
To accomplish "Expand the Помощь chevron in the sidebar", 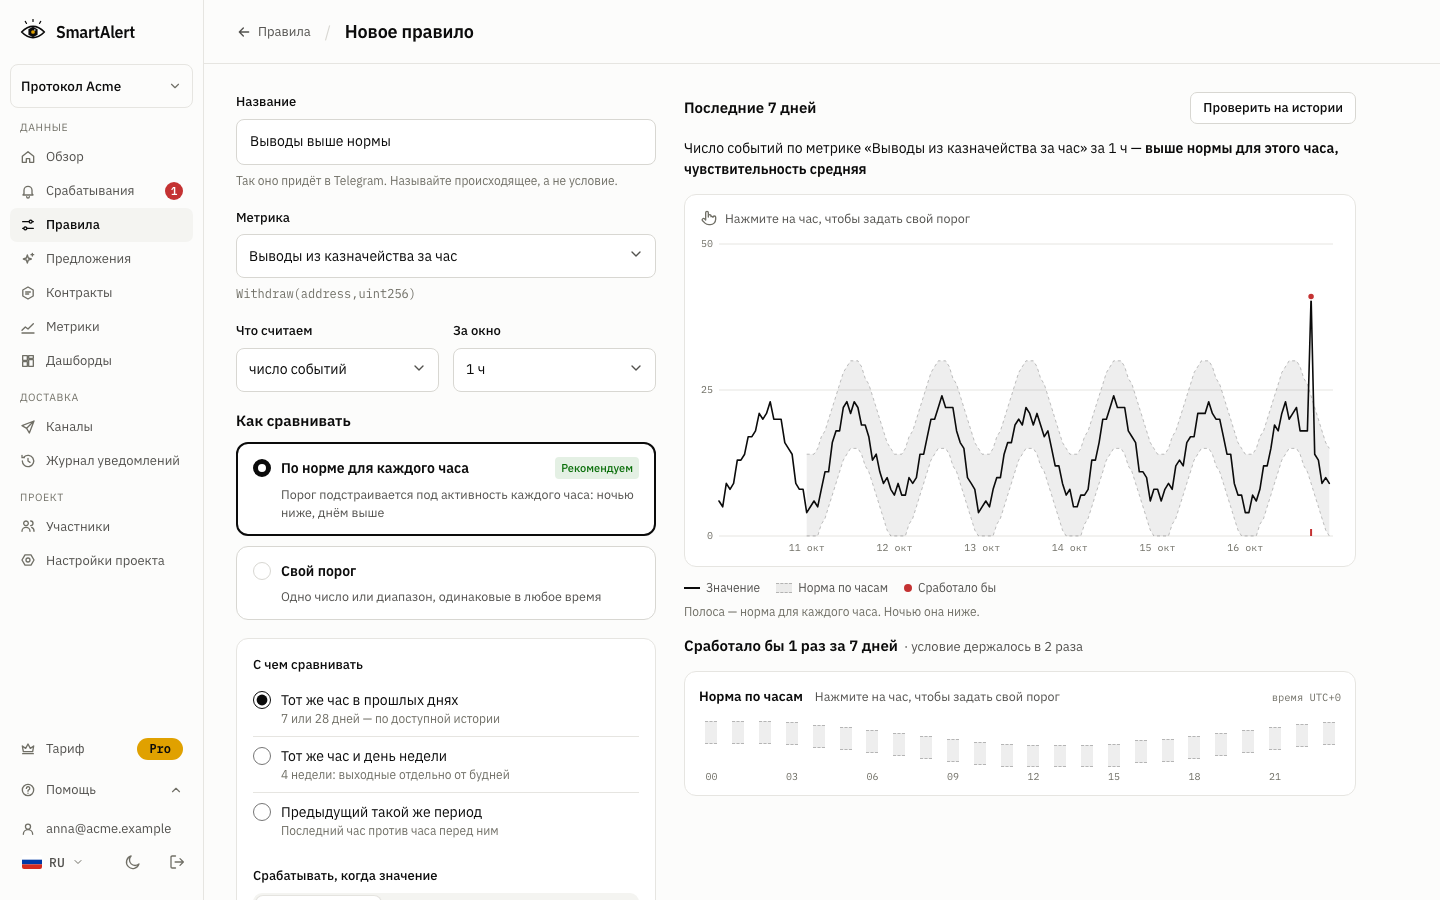I will pos(176,790).
